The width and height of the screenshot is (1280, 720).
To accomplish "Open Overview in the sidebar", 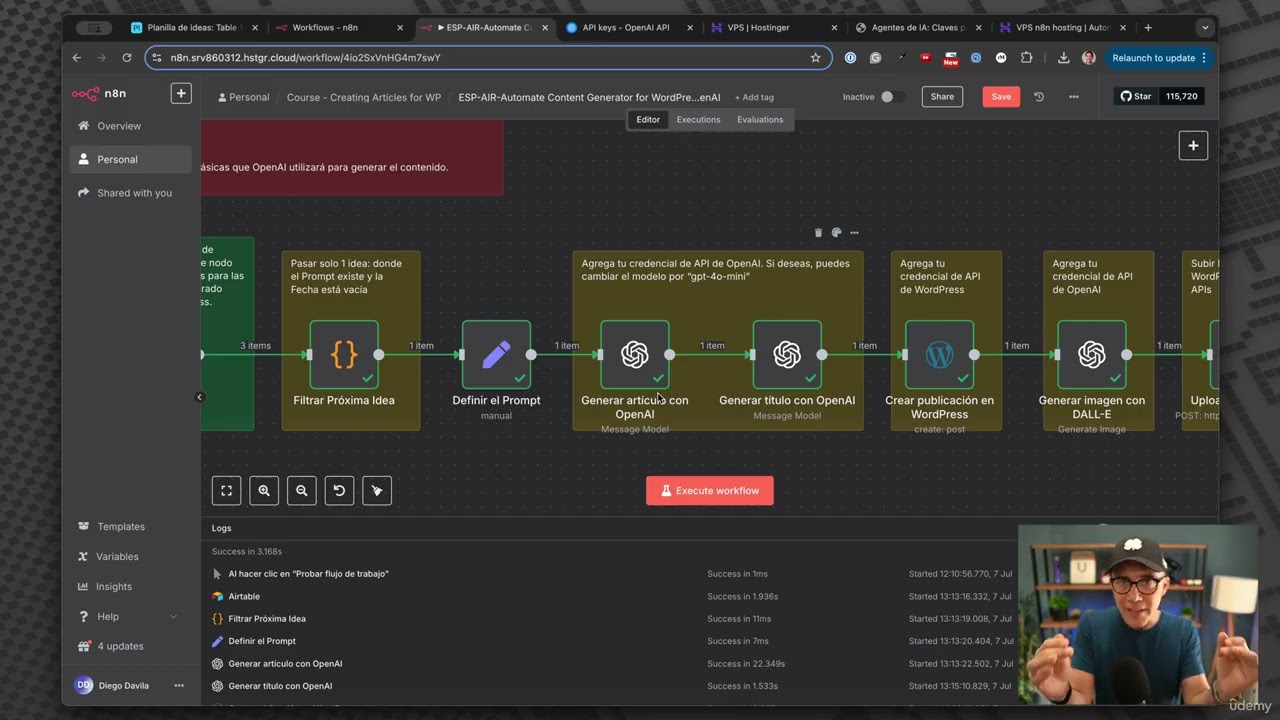I will tap(130, 126).
